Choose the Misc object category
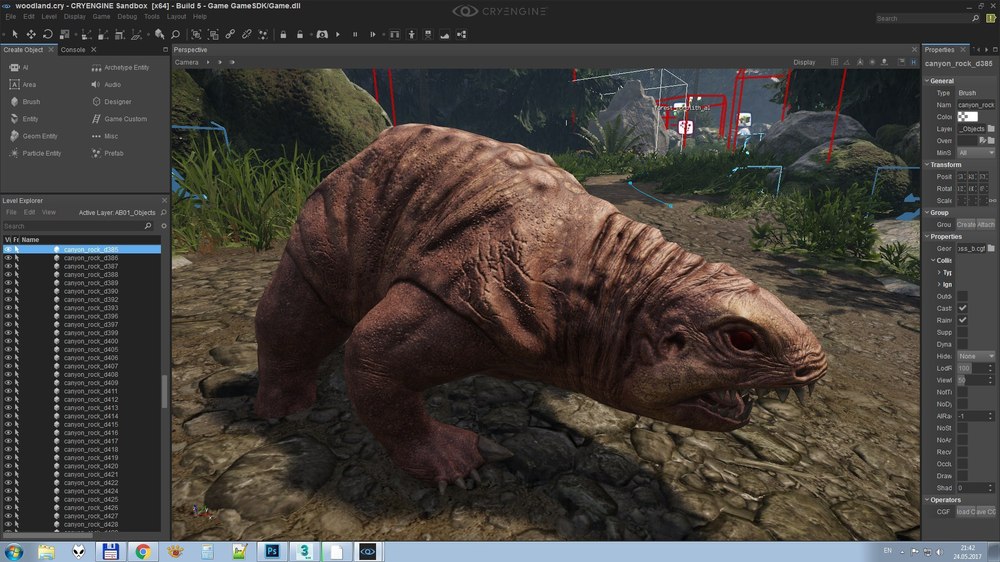This screenshot has width=1000, height=562. click(105, 136)
